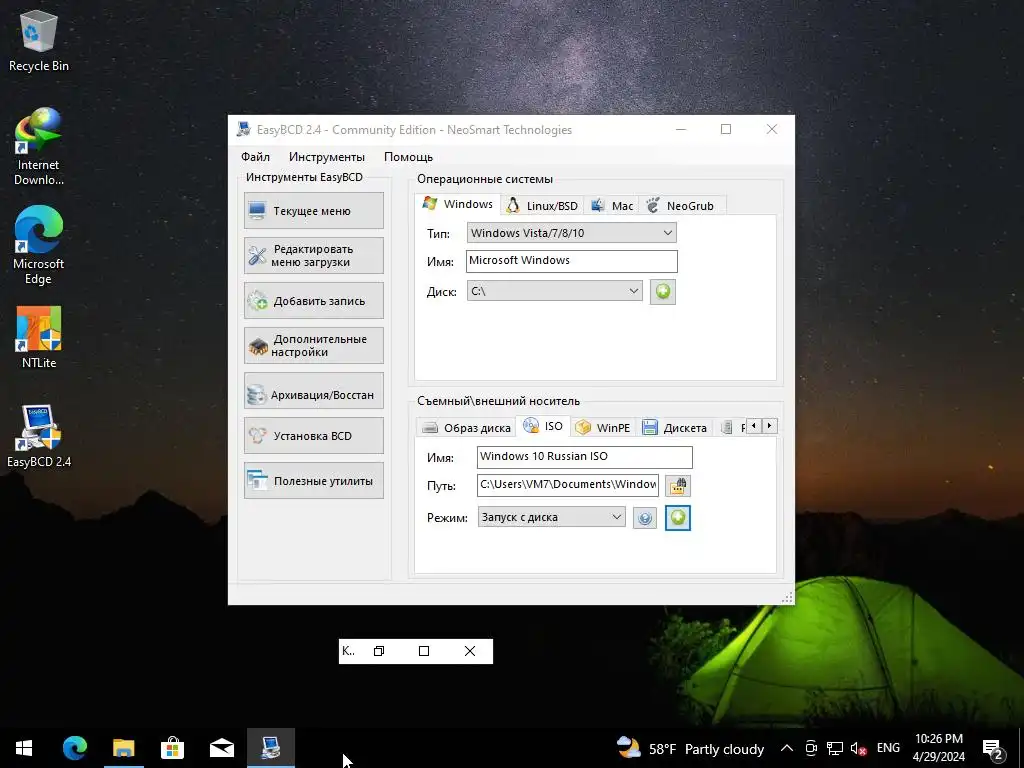Click the ISO disc icon

(531, 425)
